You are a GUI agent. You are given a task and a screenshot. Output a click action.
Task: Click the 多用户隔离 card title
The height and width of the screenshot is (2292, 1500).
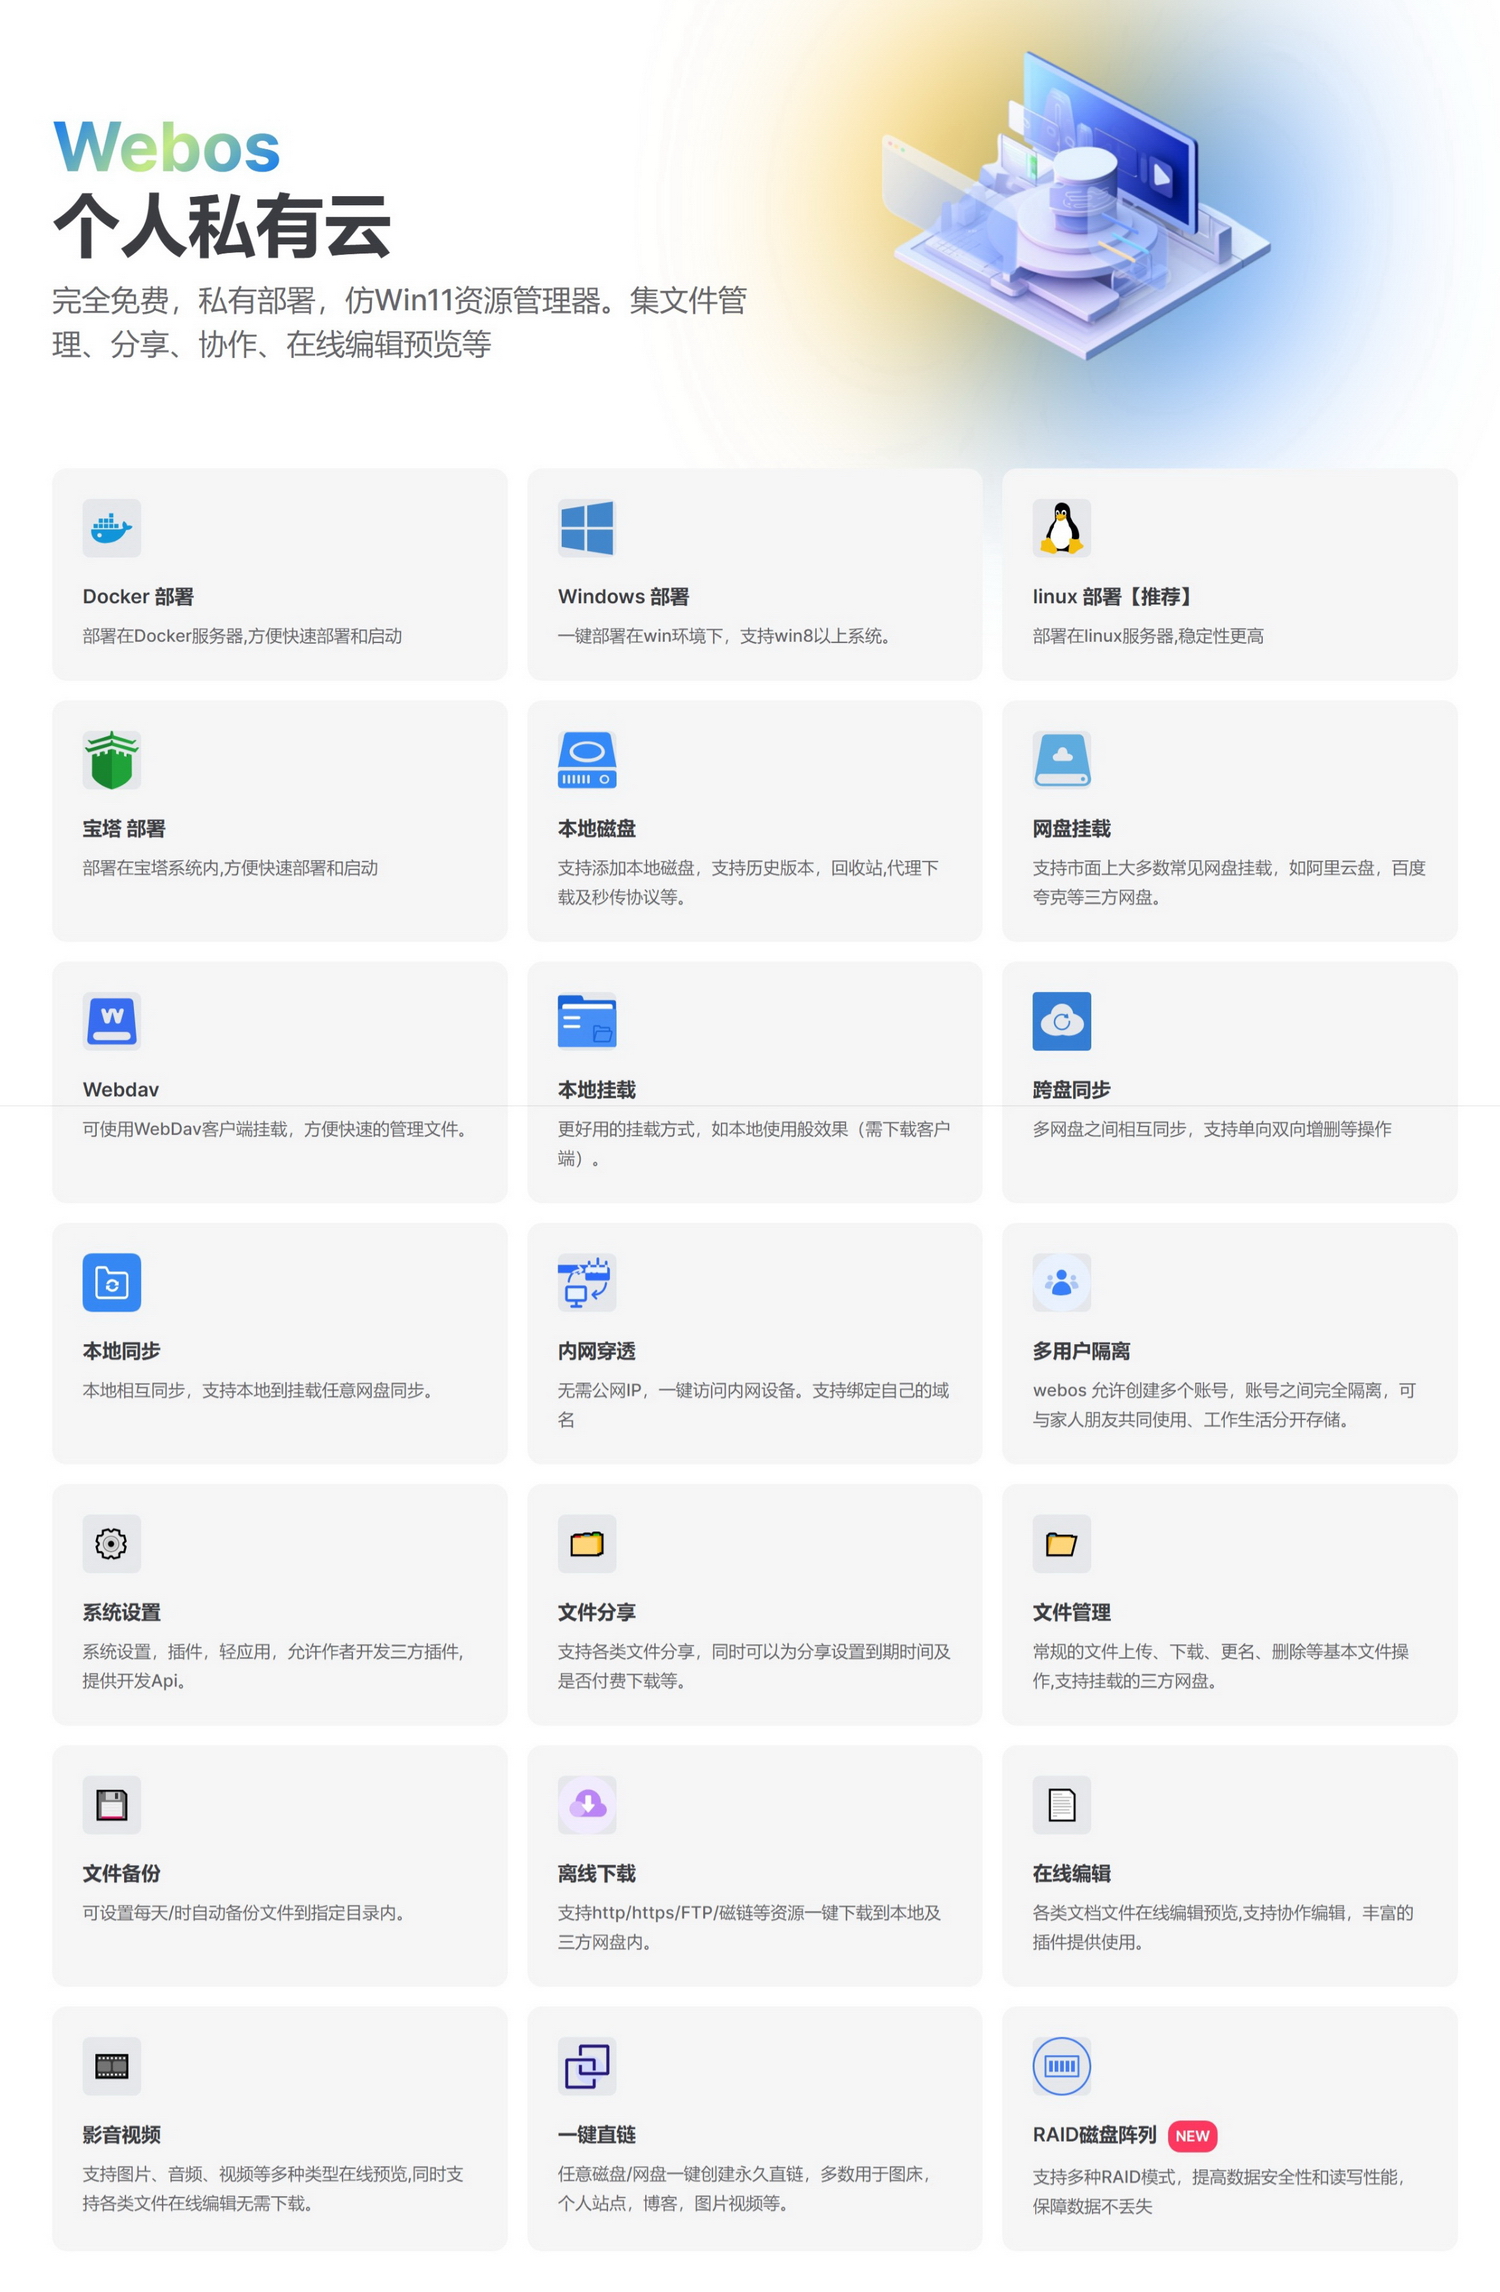(x=1081, y=1351)
